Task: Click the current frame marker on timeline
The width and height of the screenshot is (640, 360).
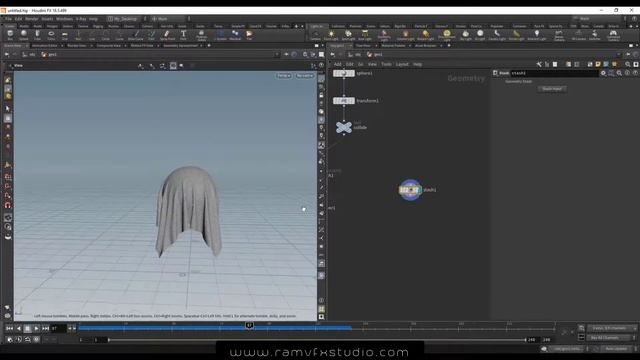Action: pyautogui.click(x=249, y=325)
